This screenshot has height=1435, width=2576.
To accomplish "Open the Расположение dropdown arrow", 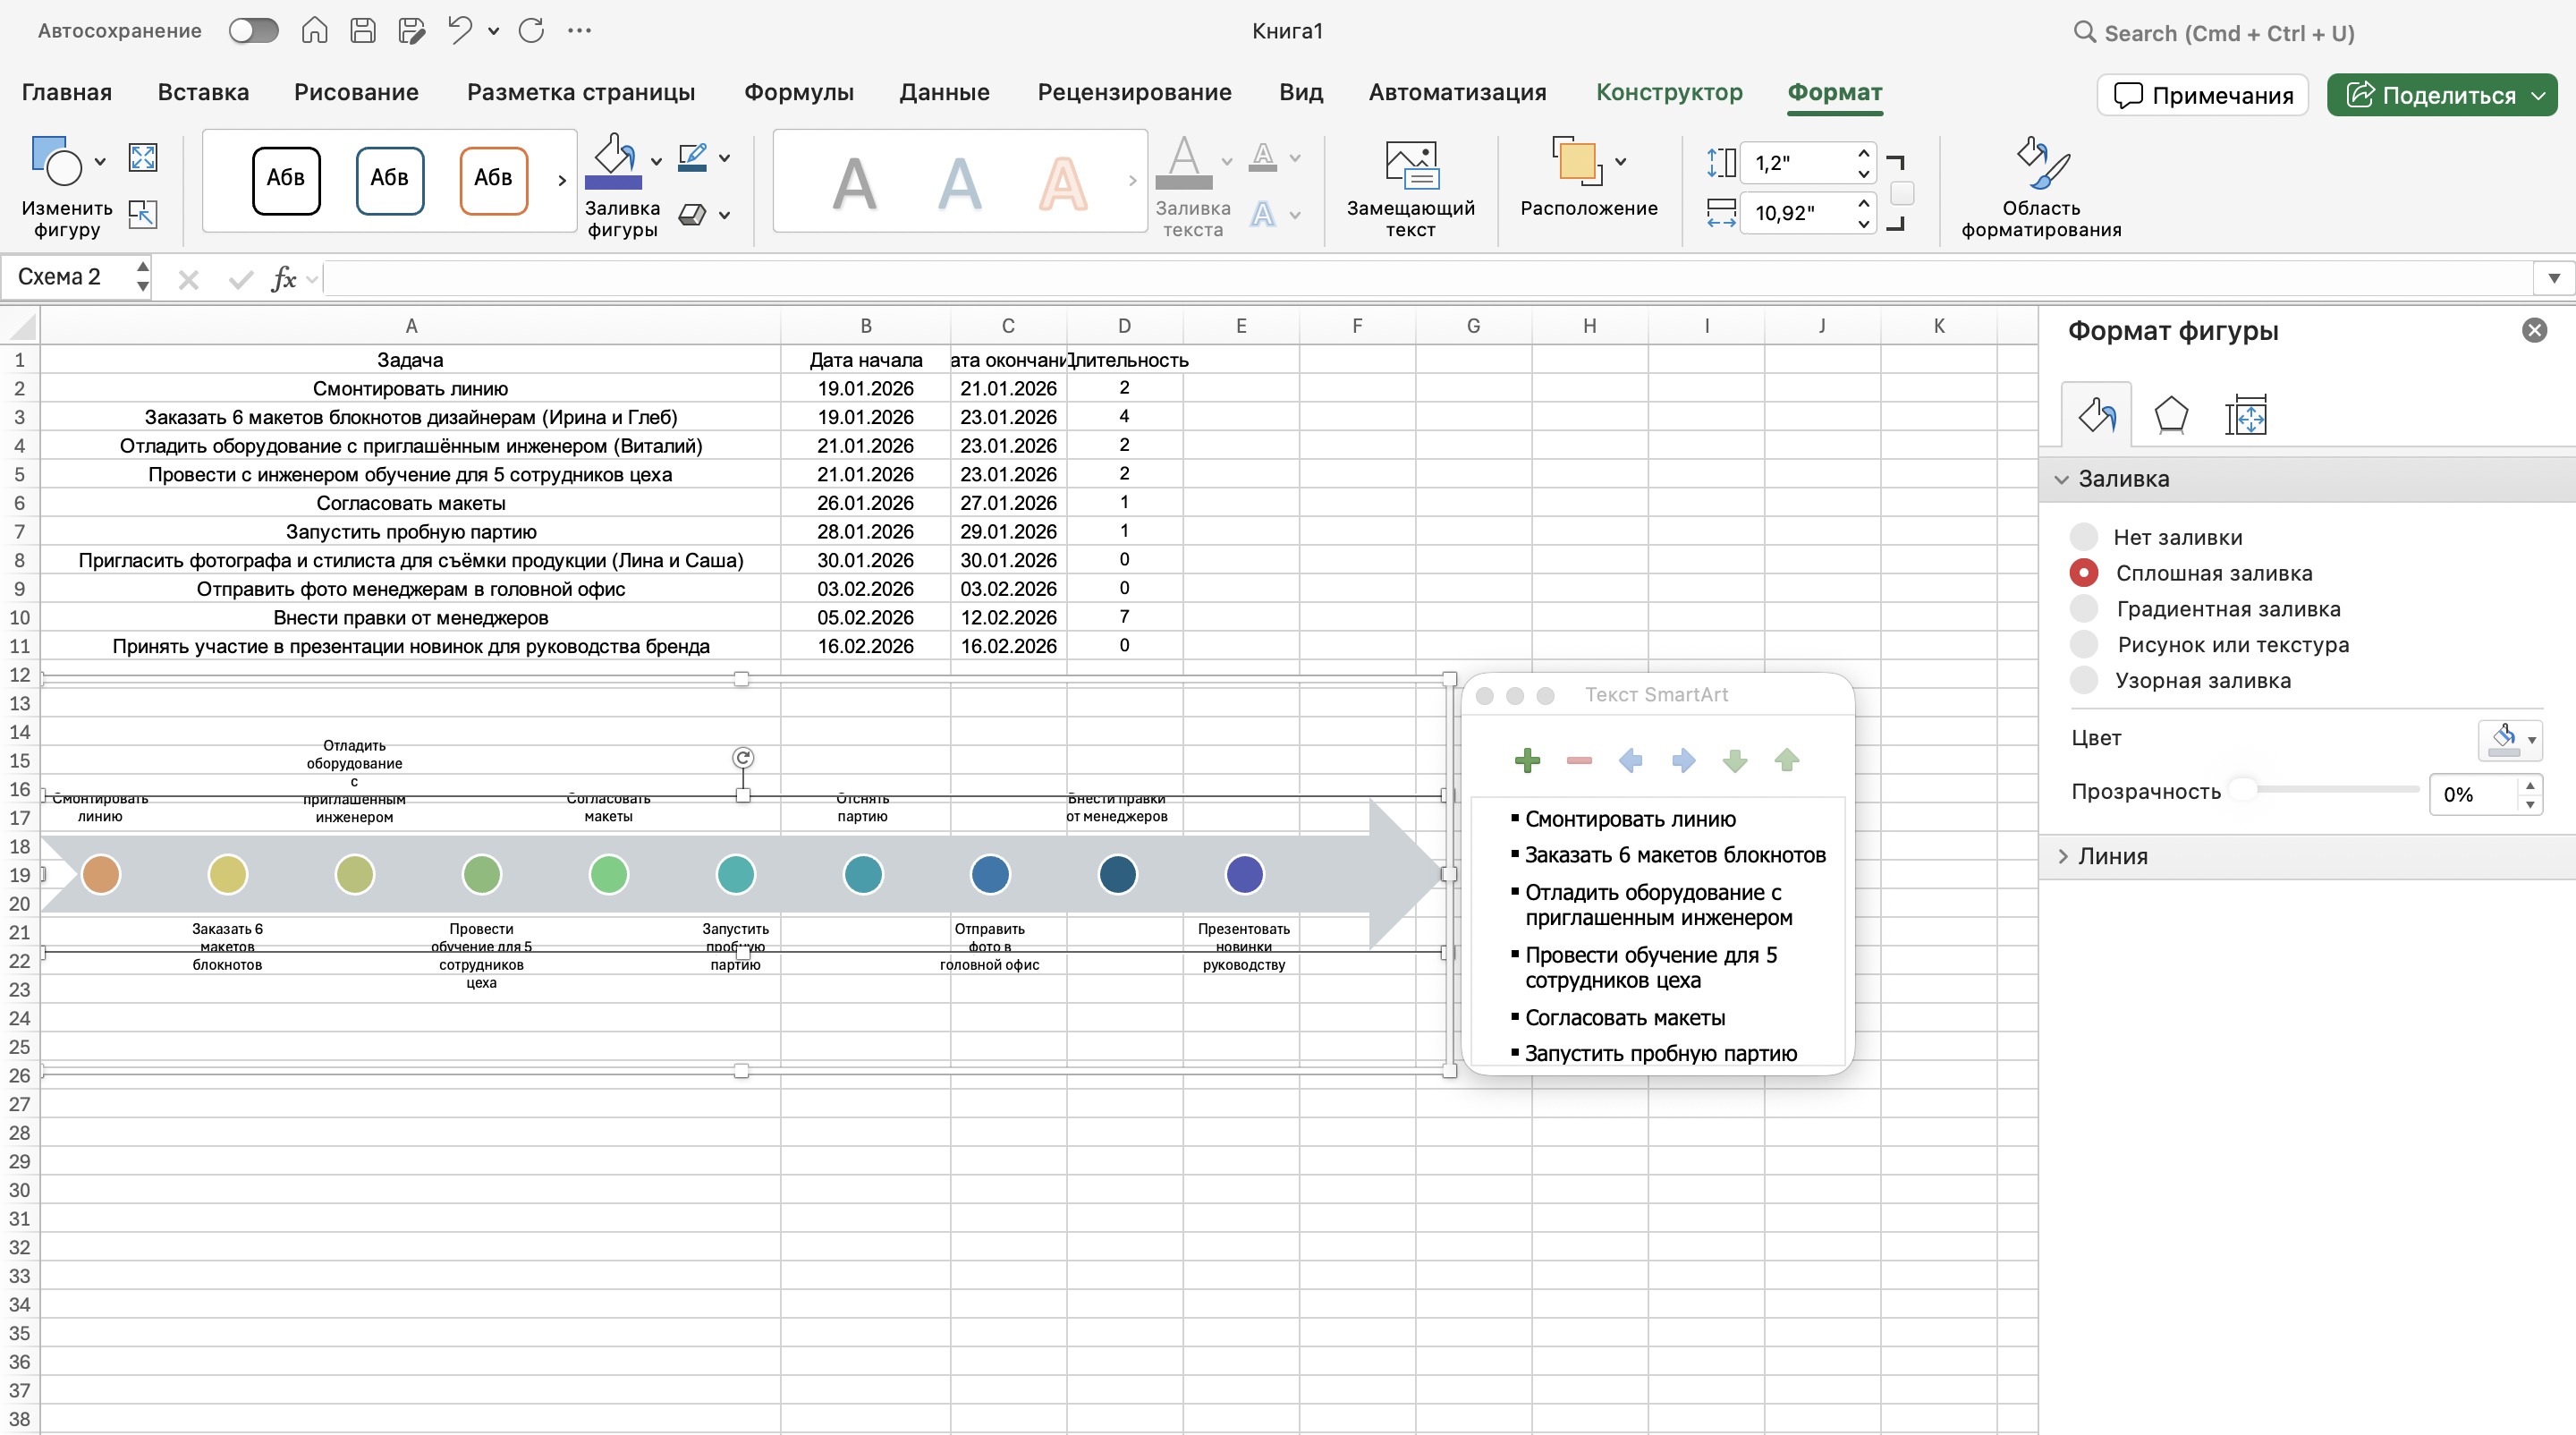I will [x=1621, y=161].
